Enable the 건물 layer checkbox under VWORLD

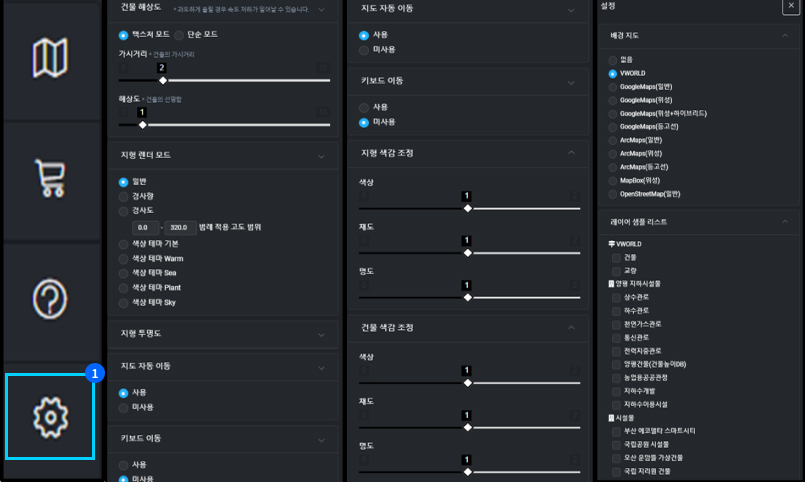(x=616, y=257)
